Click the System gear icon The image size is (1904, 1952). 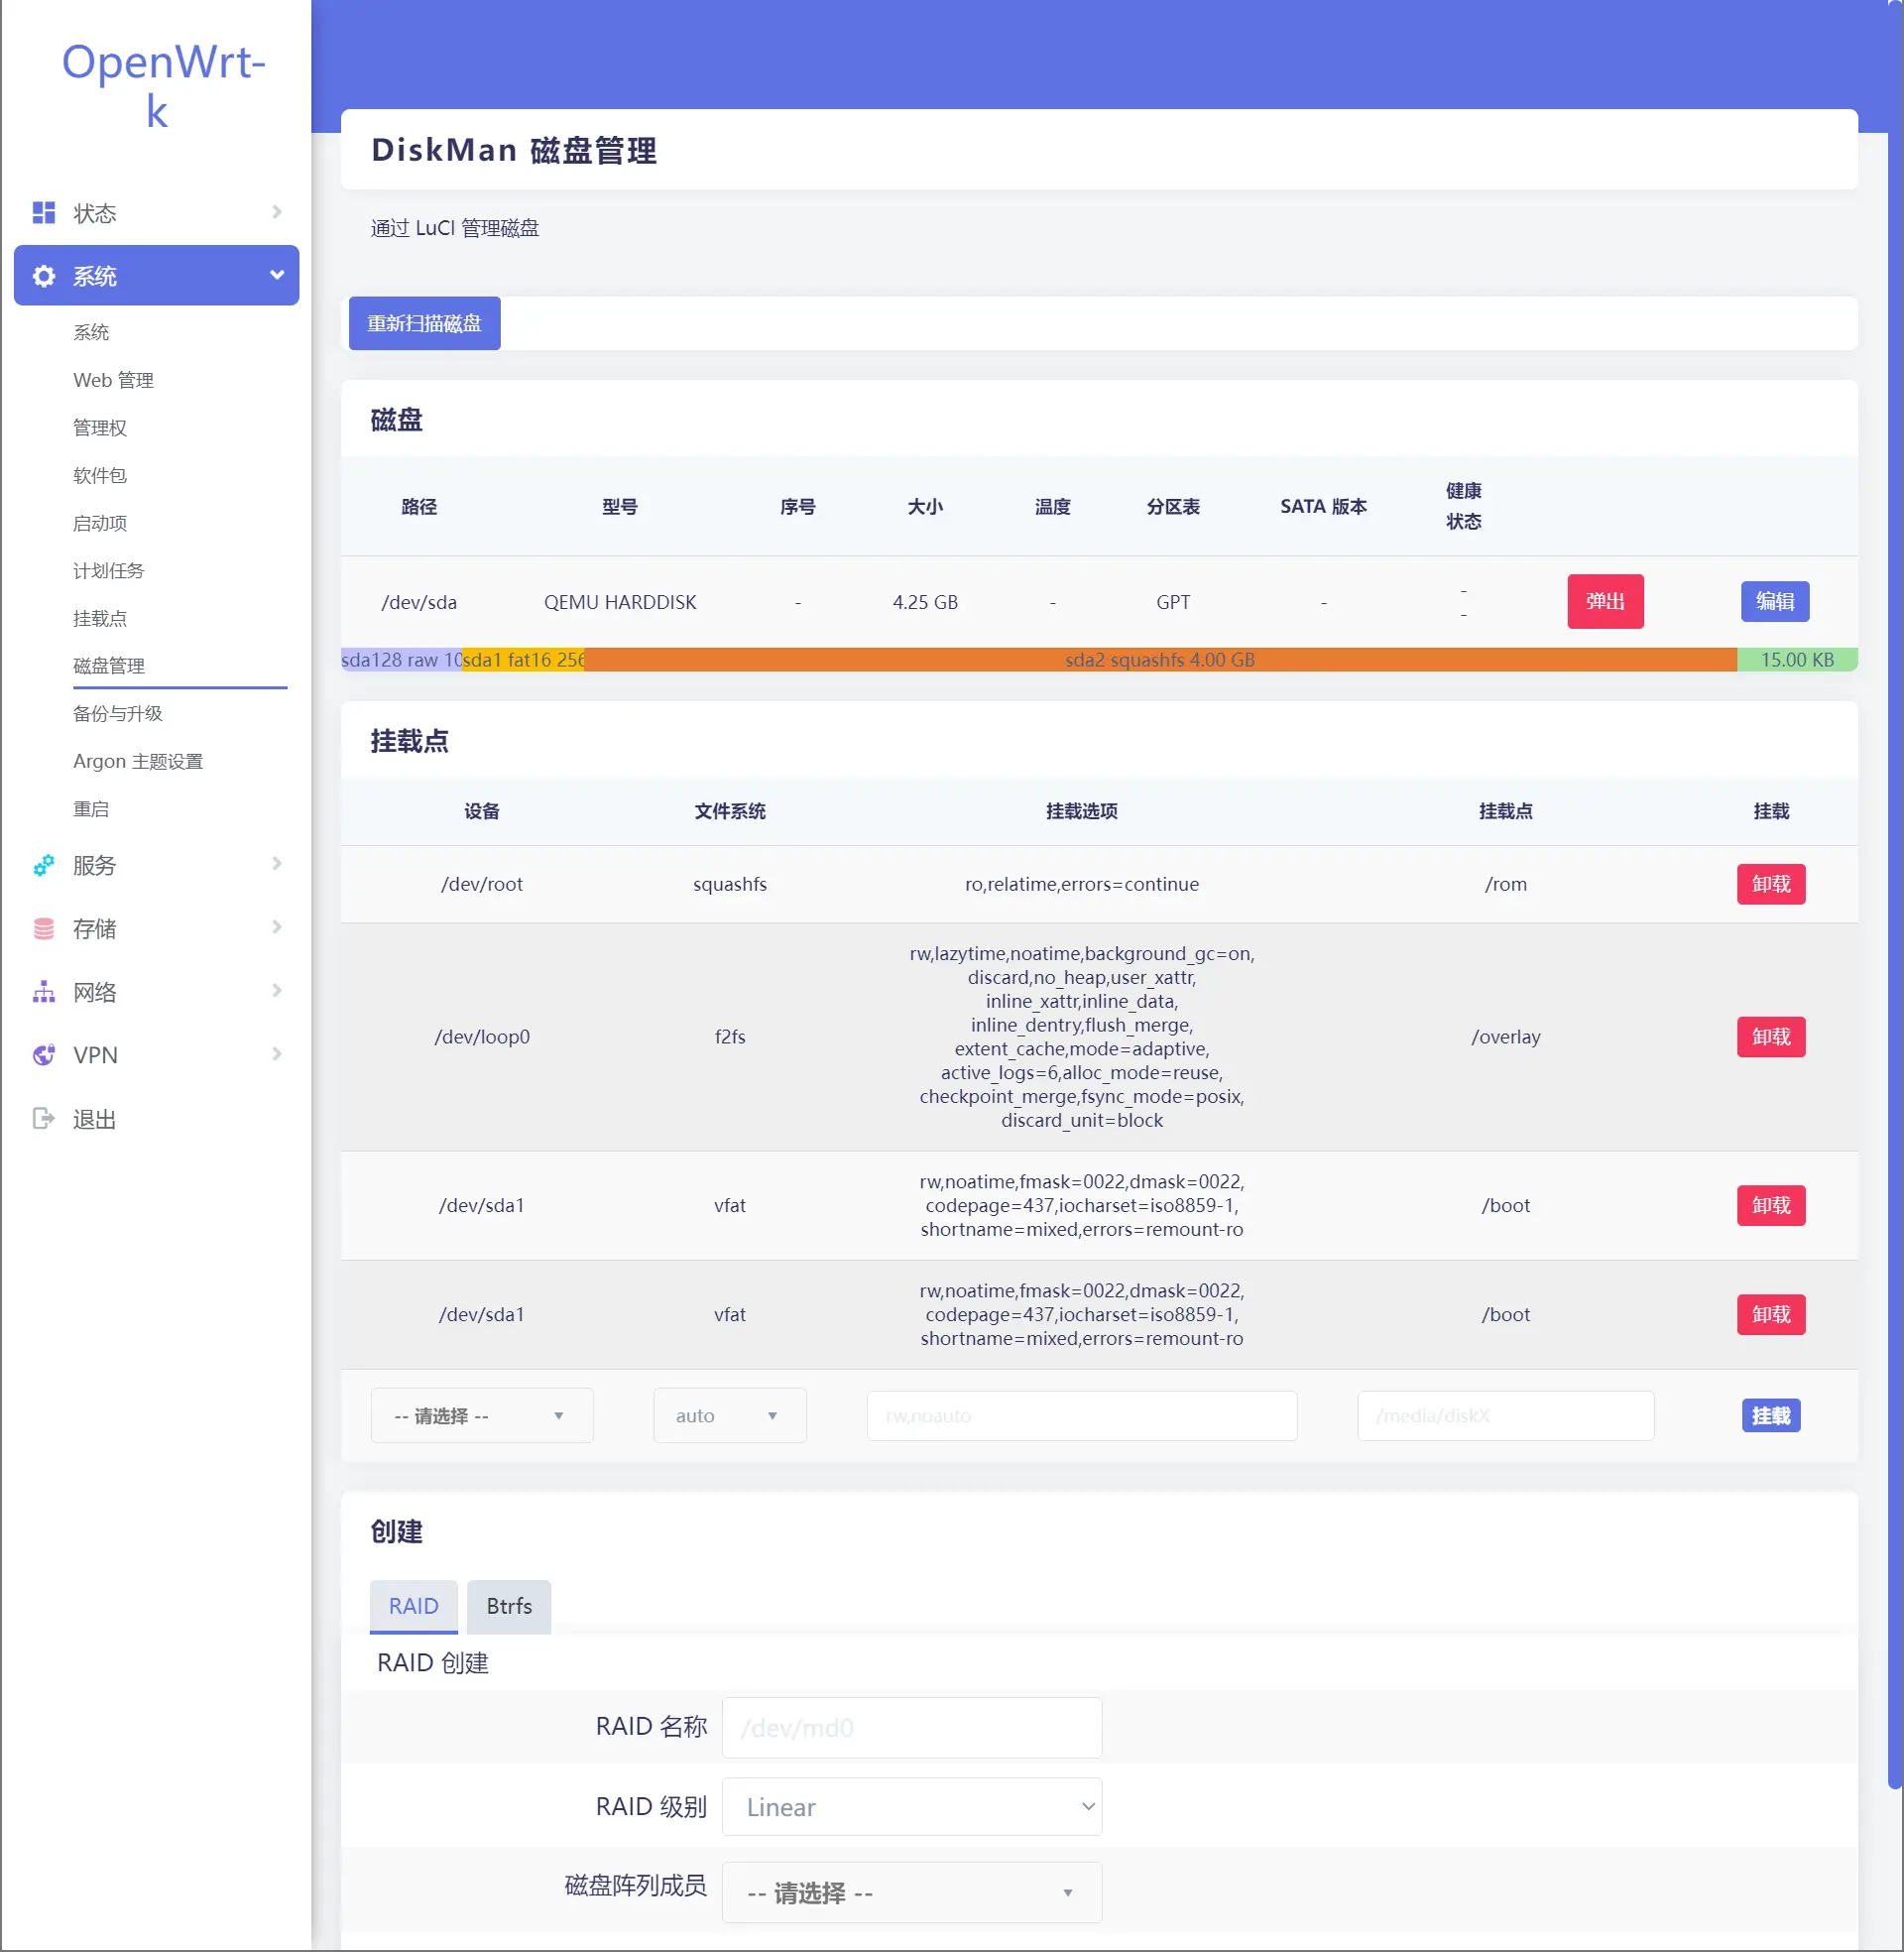tap(43, 276)
